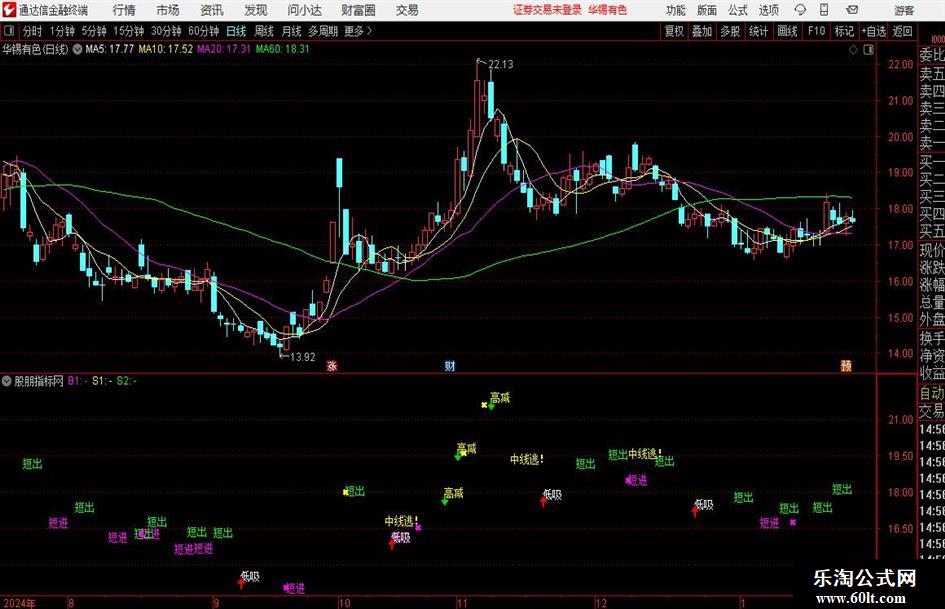Screen dimensions: 945x609
Task: Open the 功能 menu
Action: tap(676, 10)
